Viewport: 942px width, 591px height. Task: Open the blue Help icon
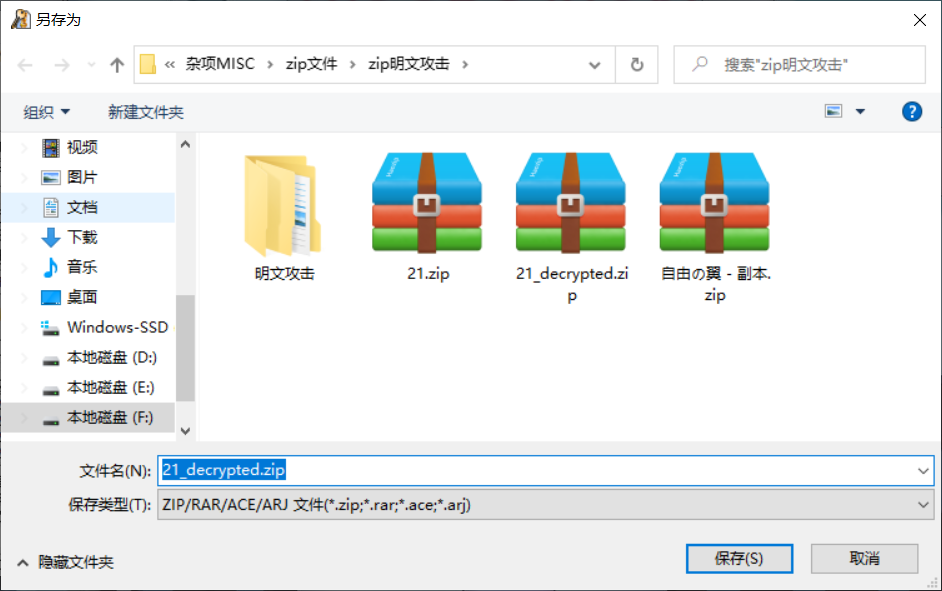click(x=912, y=111)
